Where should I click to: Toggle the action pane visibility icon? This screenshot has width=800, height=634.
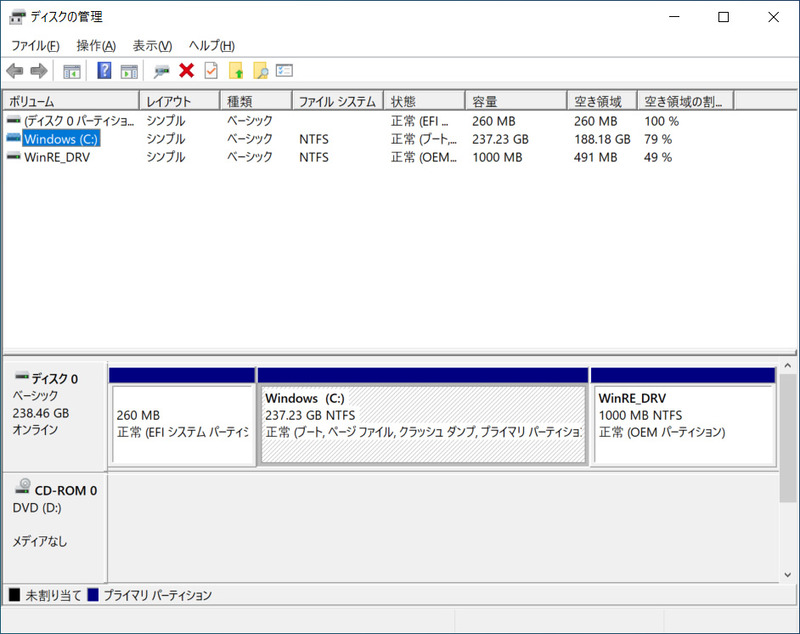(131, 70)
